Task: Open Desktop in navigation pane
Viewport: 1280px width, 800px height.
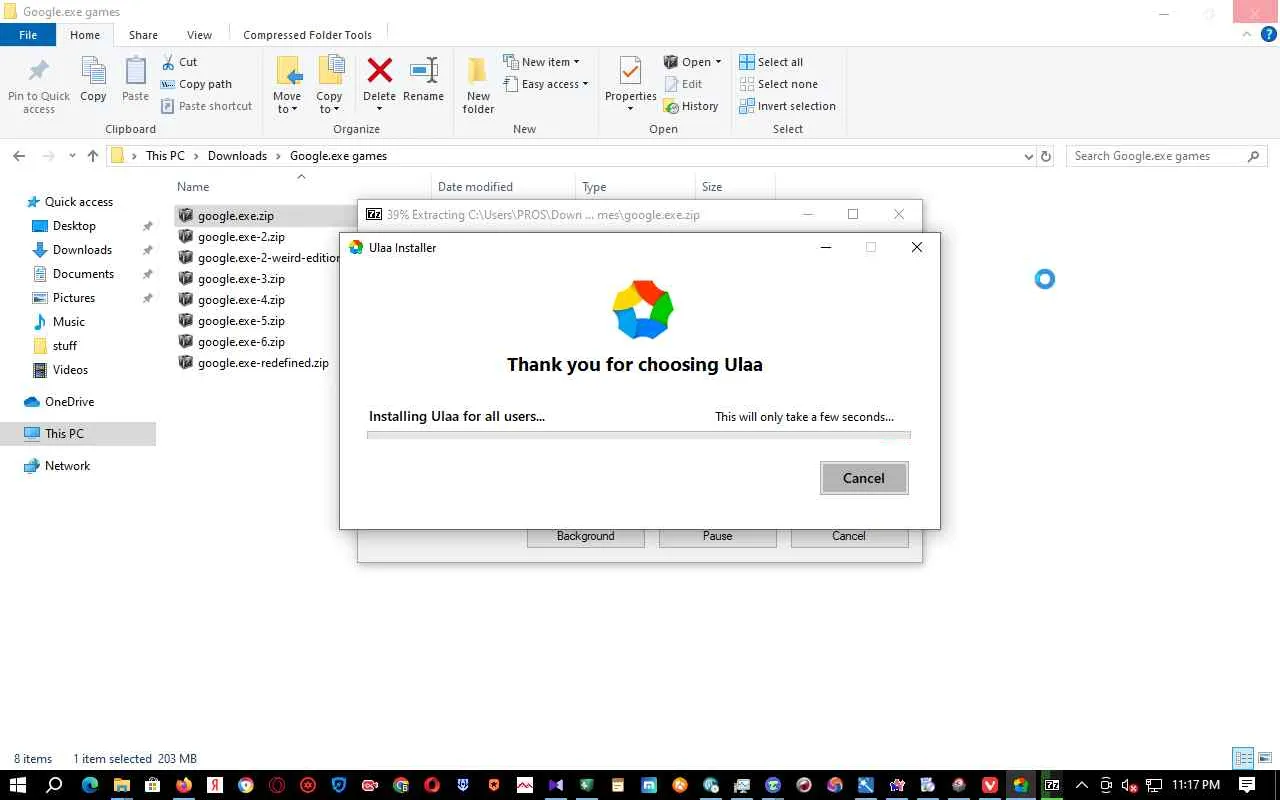Action: tap(75, 226)
